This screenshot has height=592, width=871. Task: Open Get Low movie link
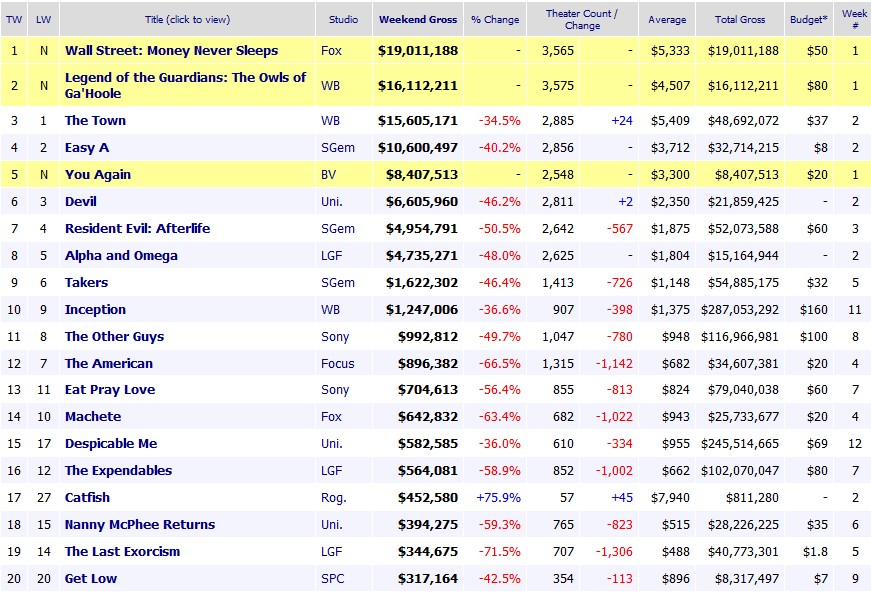(91, 579)
